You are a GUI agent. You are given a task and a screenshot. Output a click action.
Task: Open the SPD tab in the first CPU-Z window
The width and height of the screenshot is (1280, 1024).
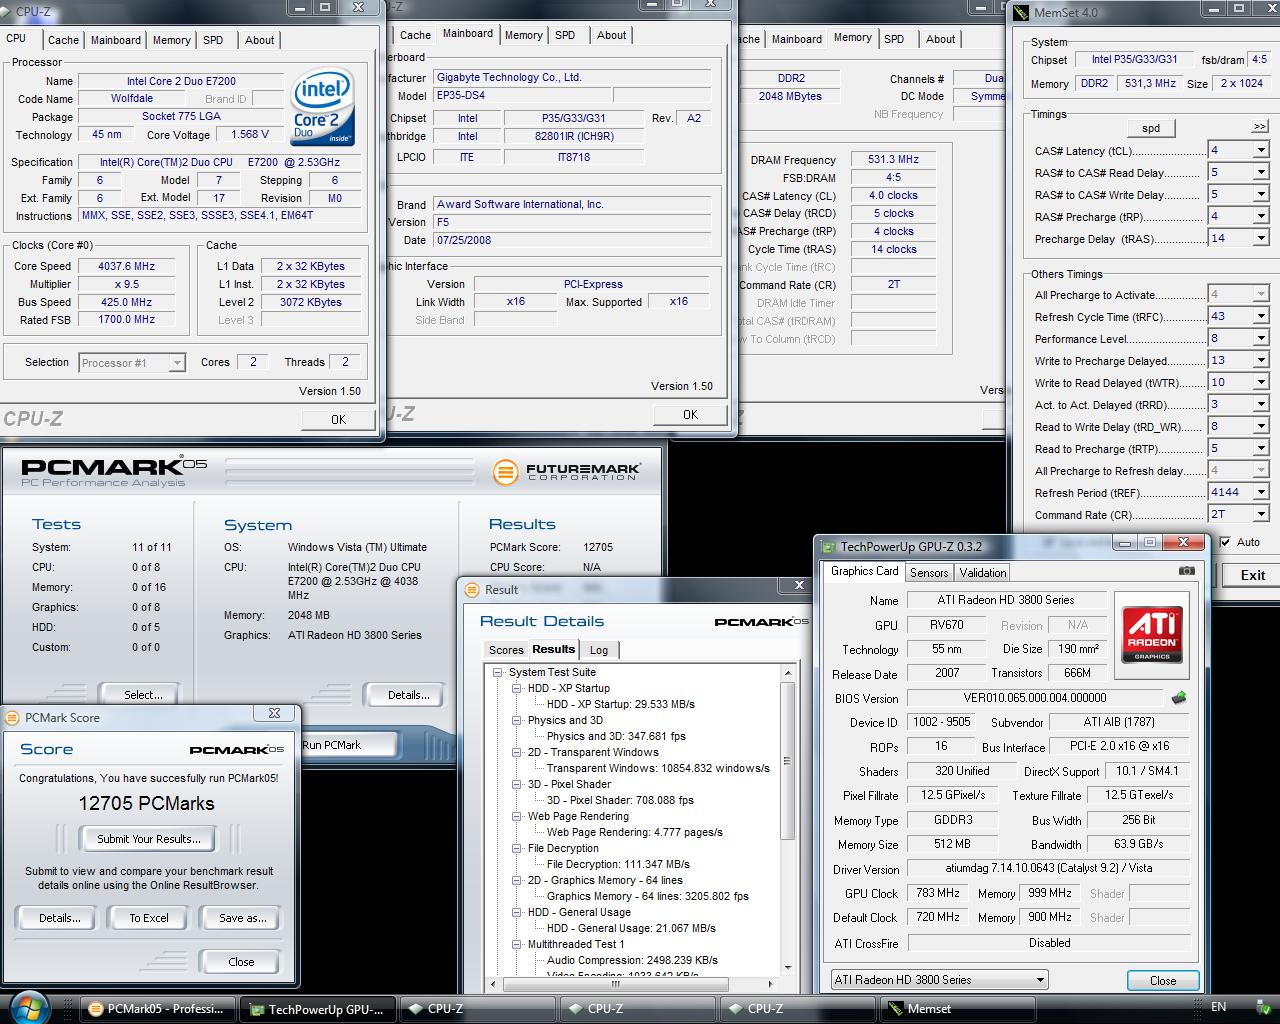coord(213,40)
